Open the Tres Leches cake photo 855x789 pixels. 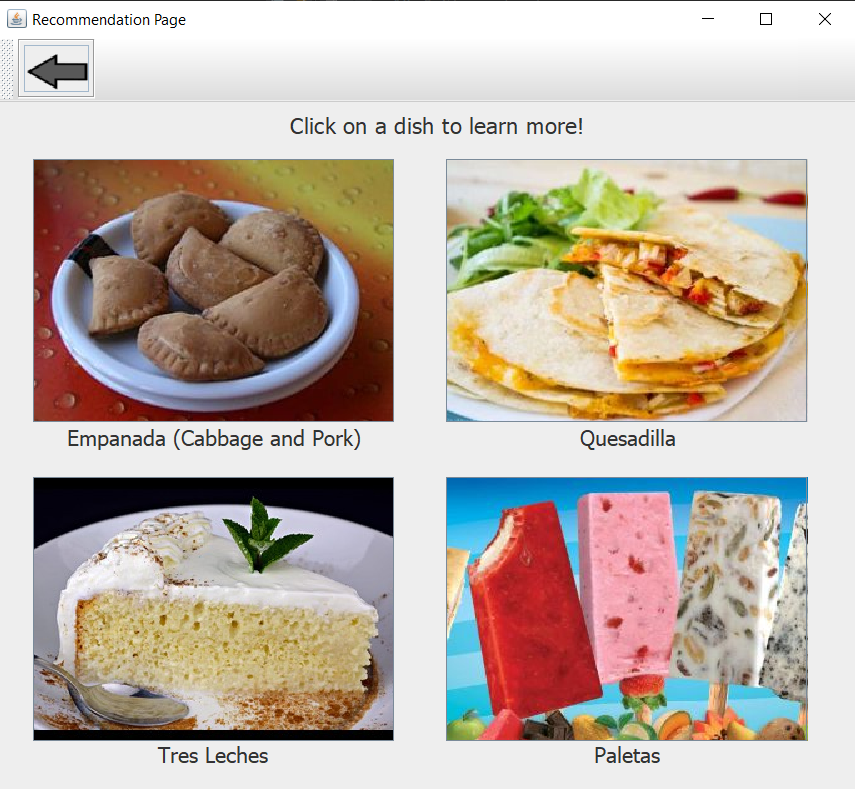click(213, 609)
